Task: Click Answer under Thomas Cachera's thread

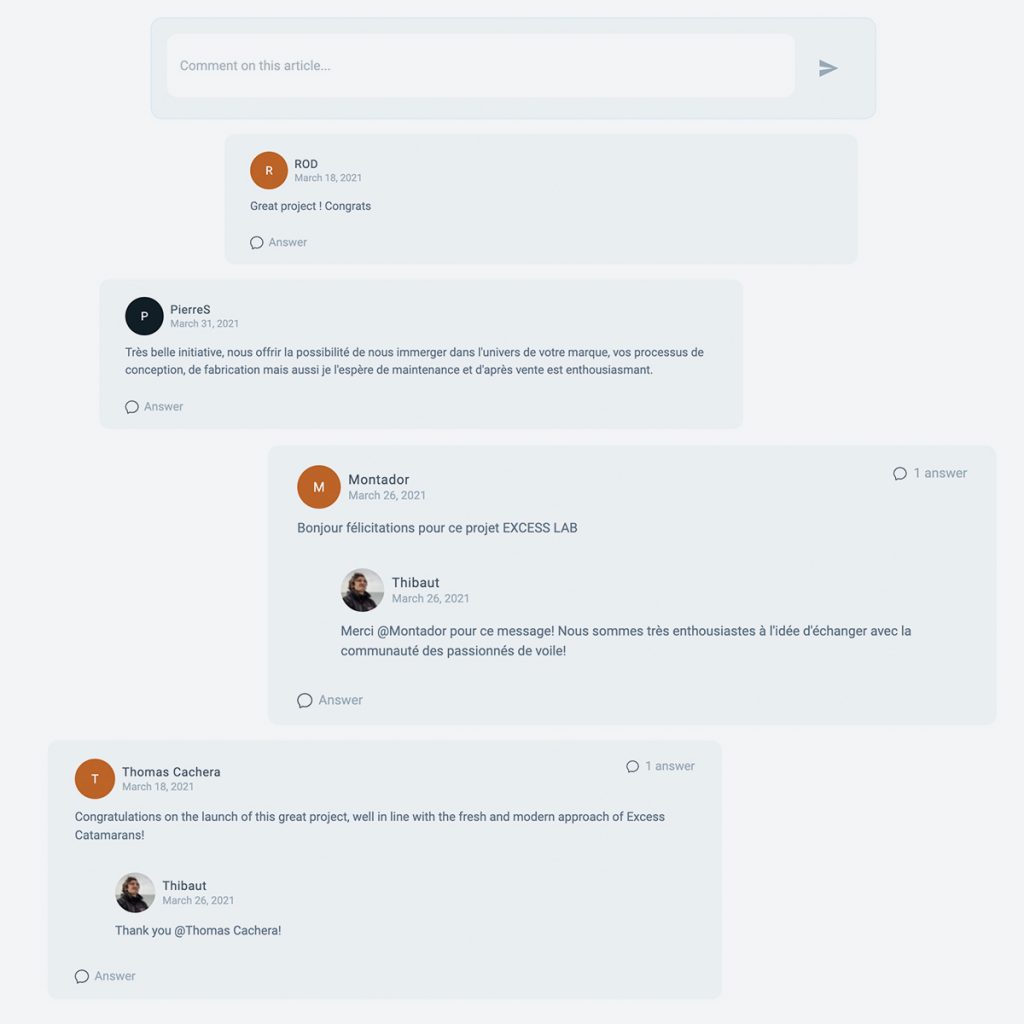Action: [x=105, y=976]
